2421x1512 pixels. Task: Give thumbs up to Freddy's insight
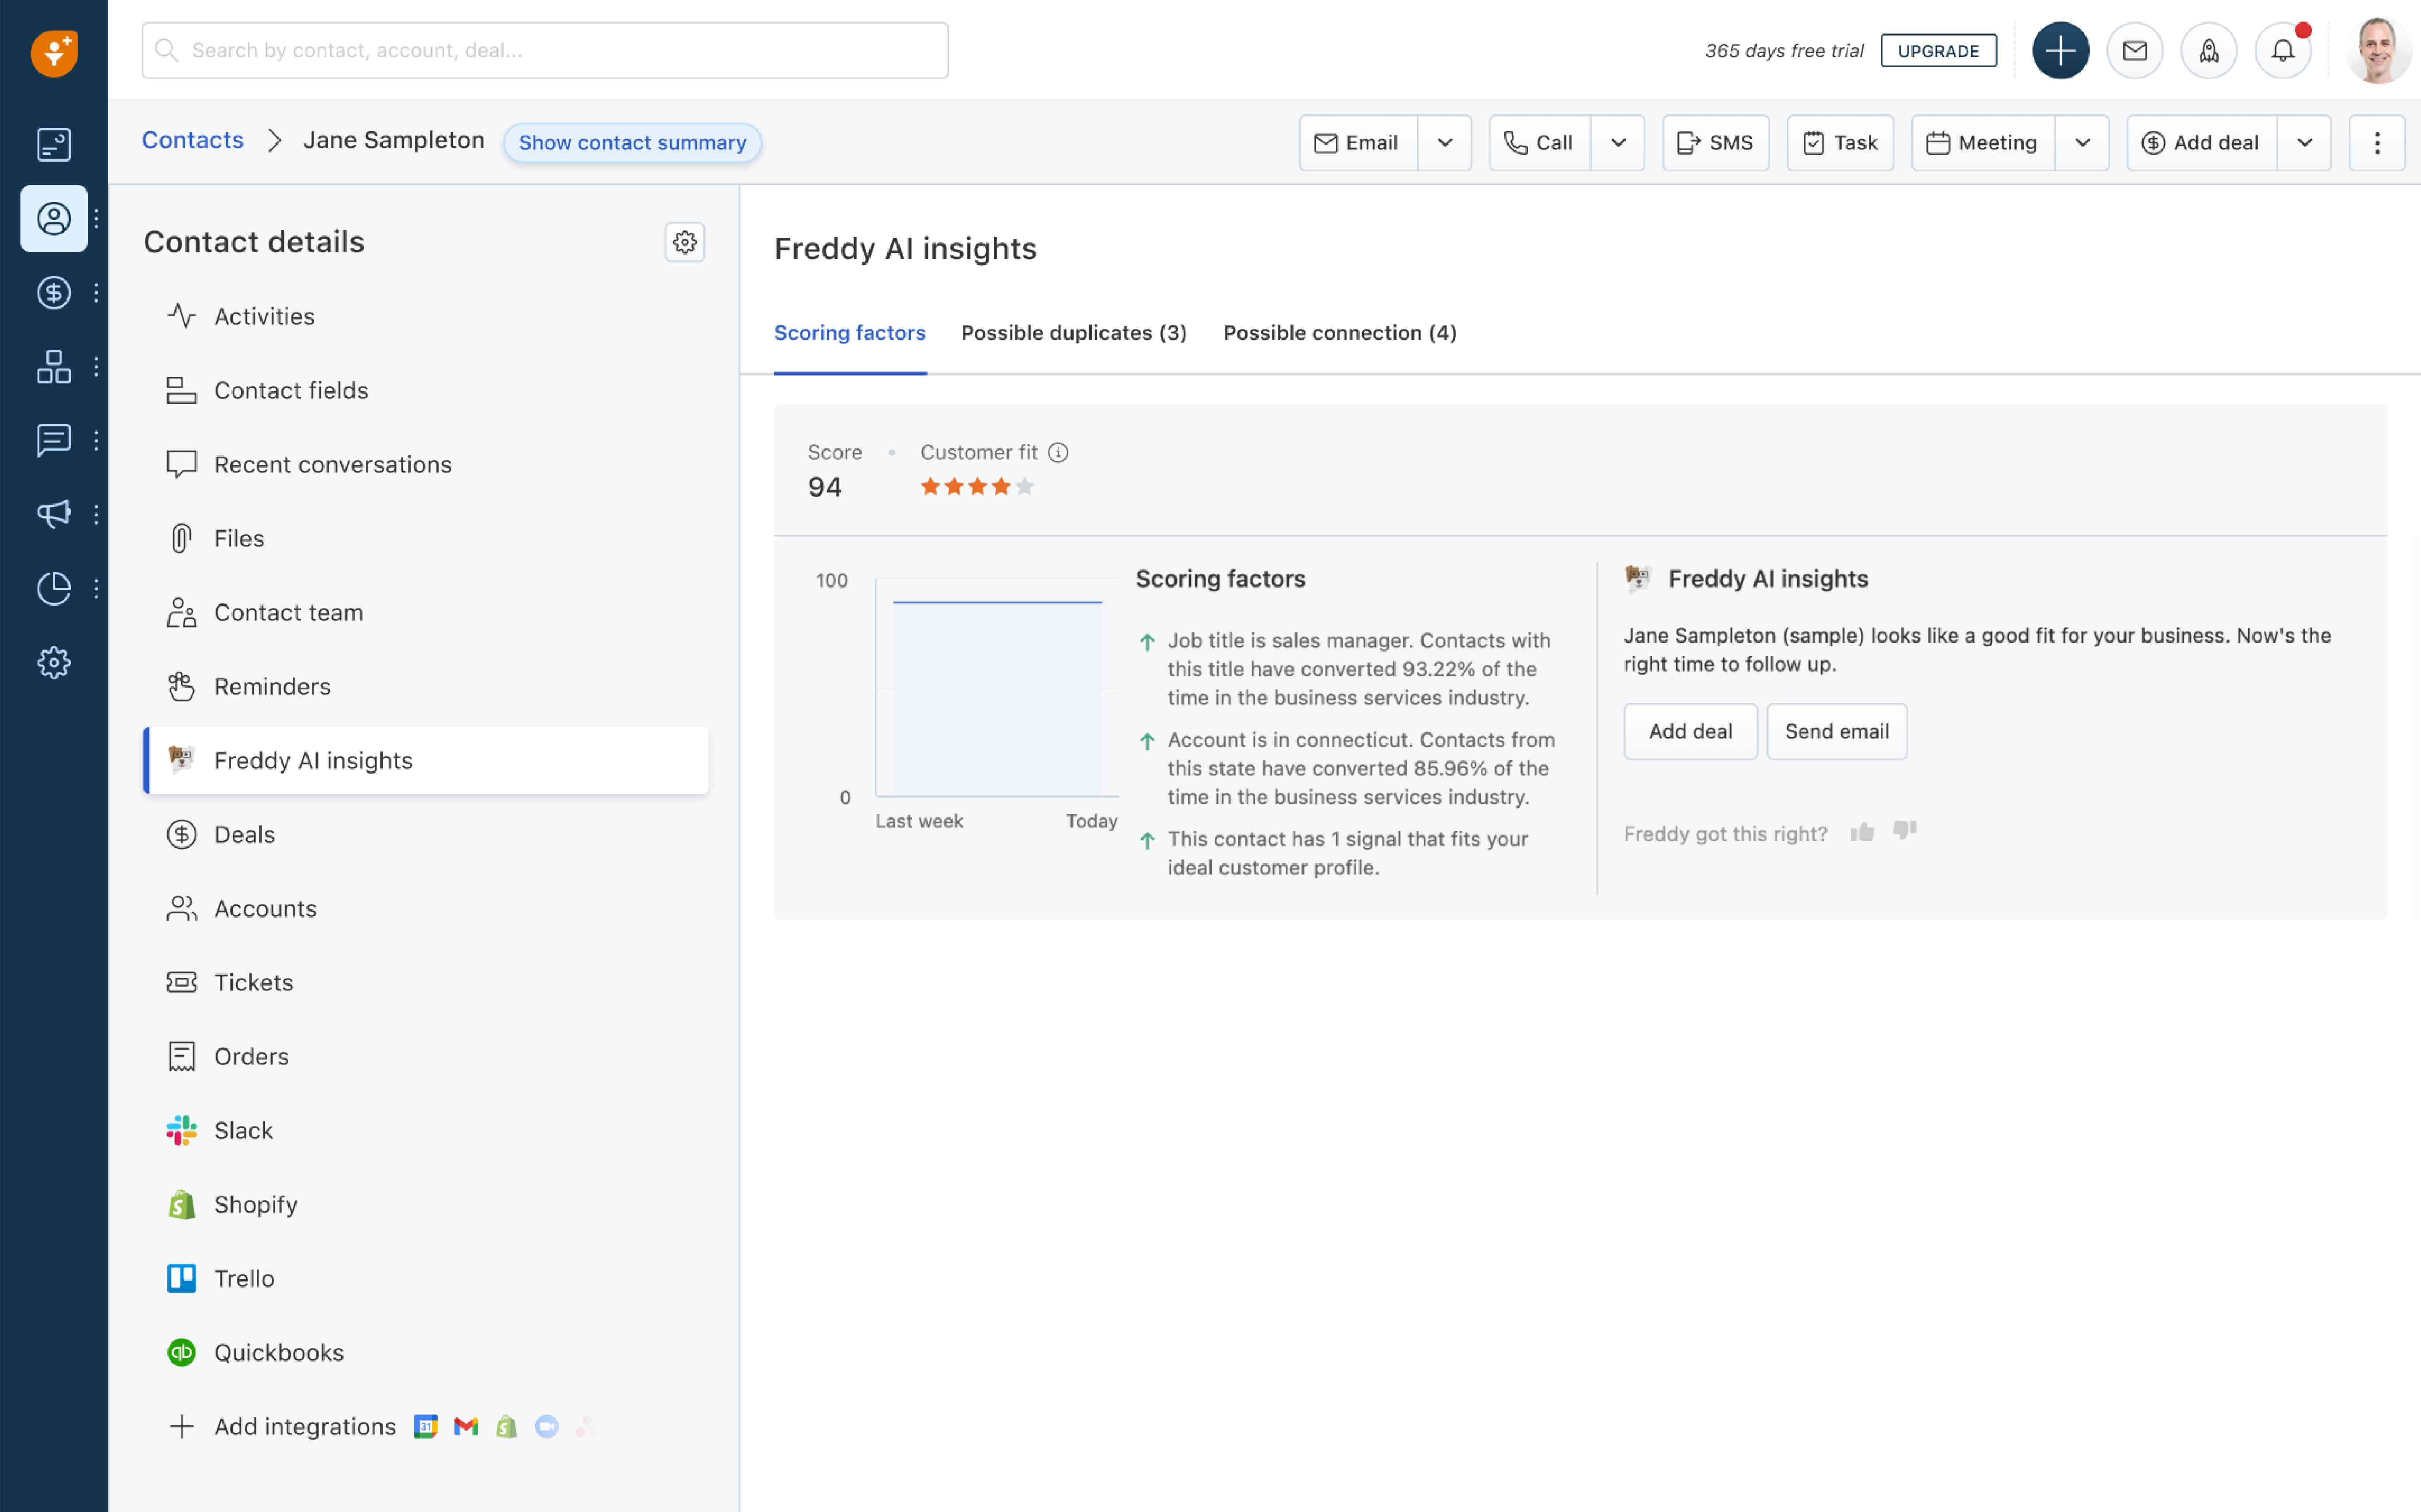1862,831
